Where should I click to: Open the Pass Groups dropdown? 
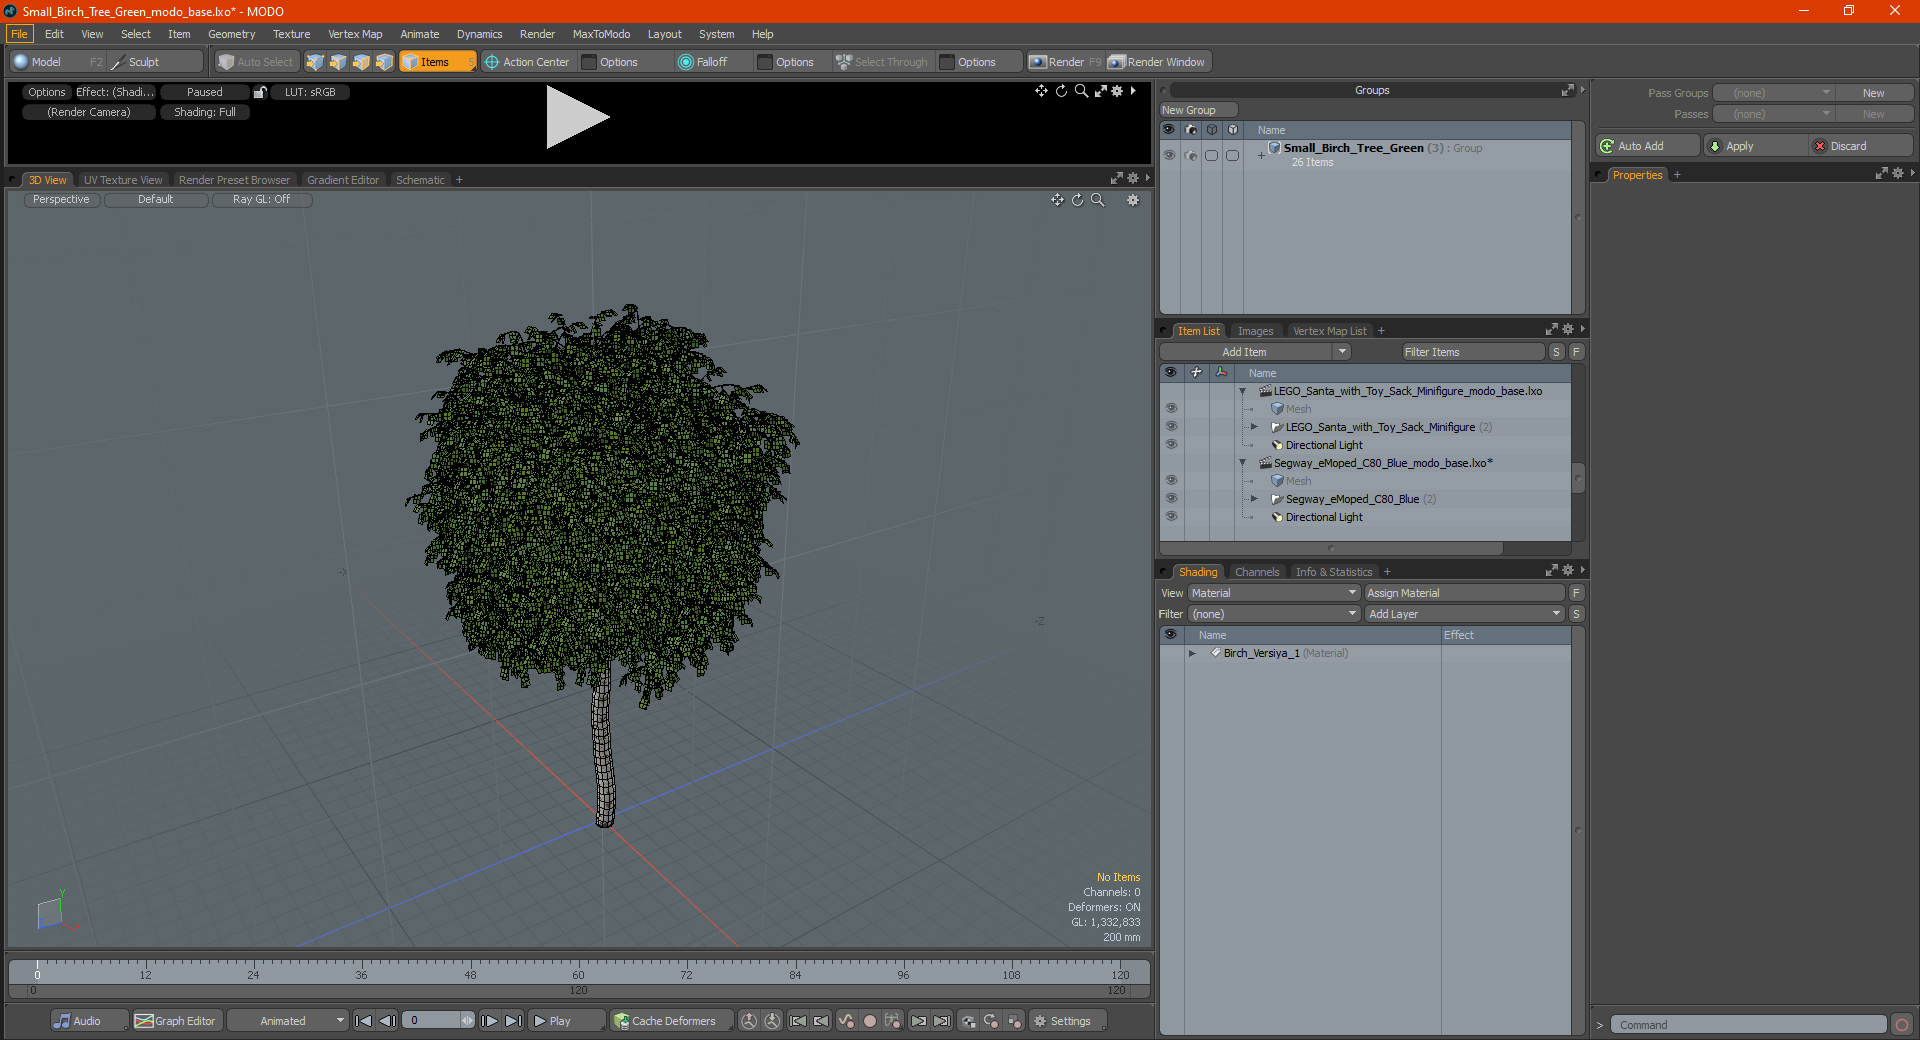point(1774,93)
